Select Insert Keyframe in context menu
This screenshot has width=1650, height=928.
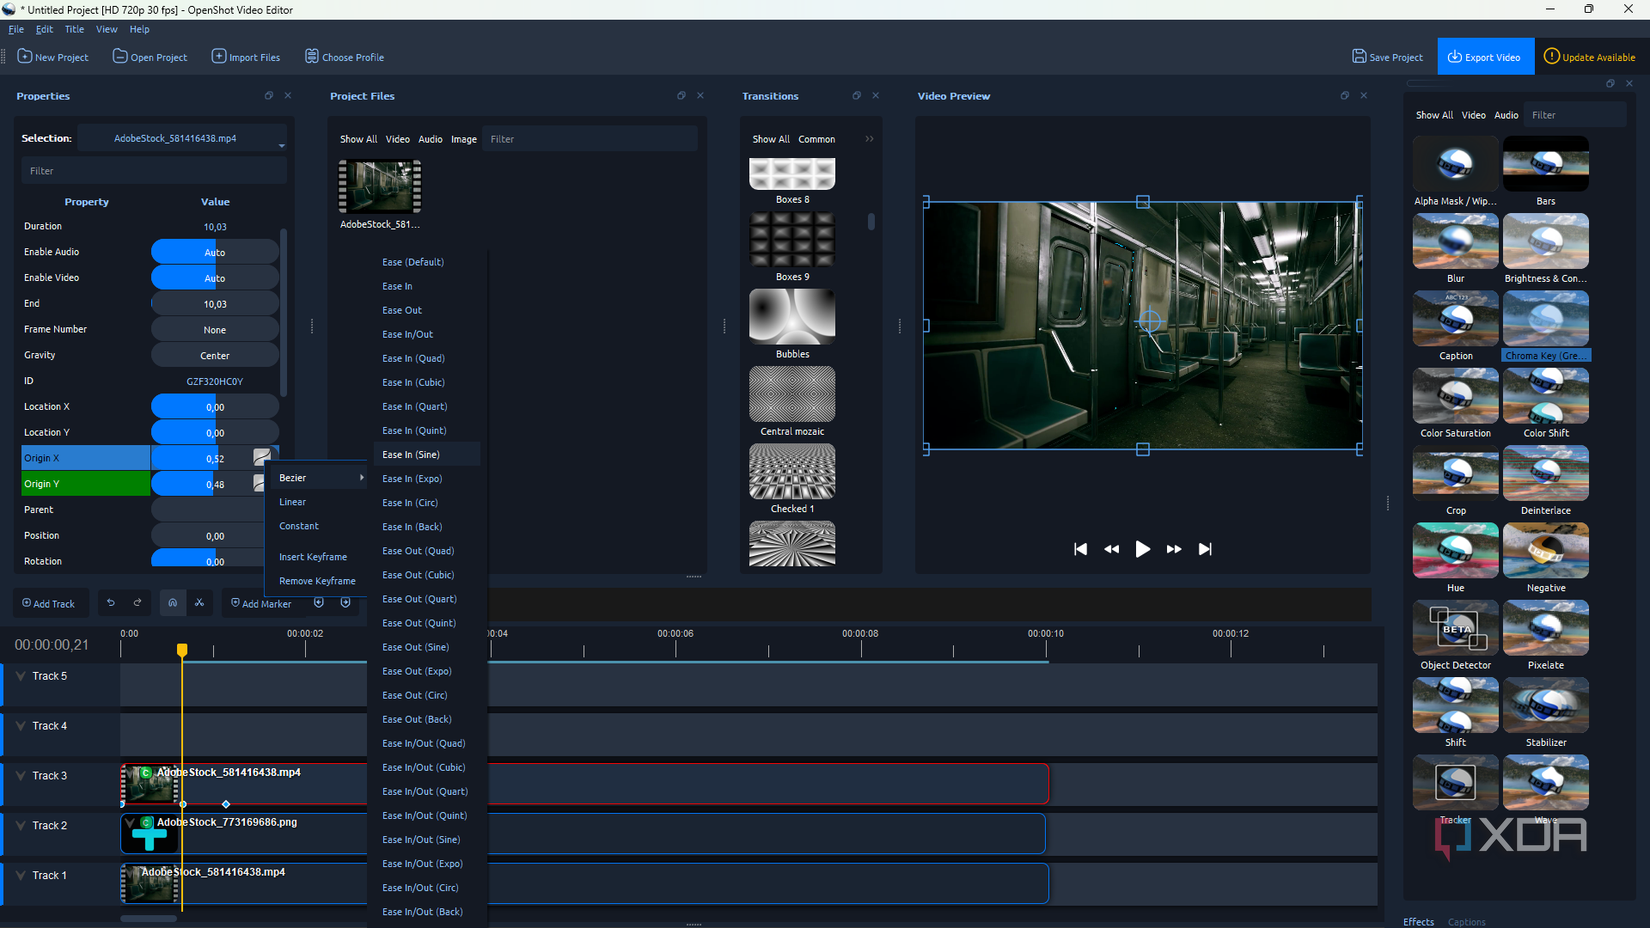click(x=313, y=557)
